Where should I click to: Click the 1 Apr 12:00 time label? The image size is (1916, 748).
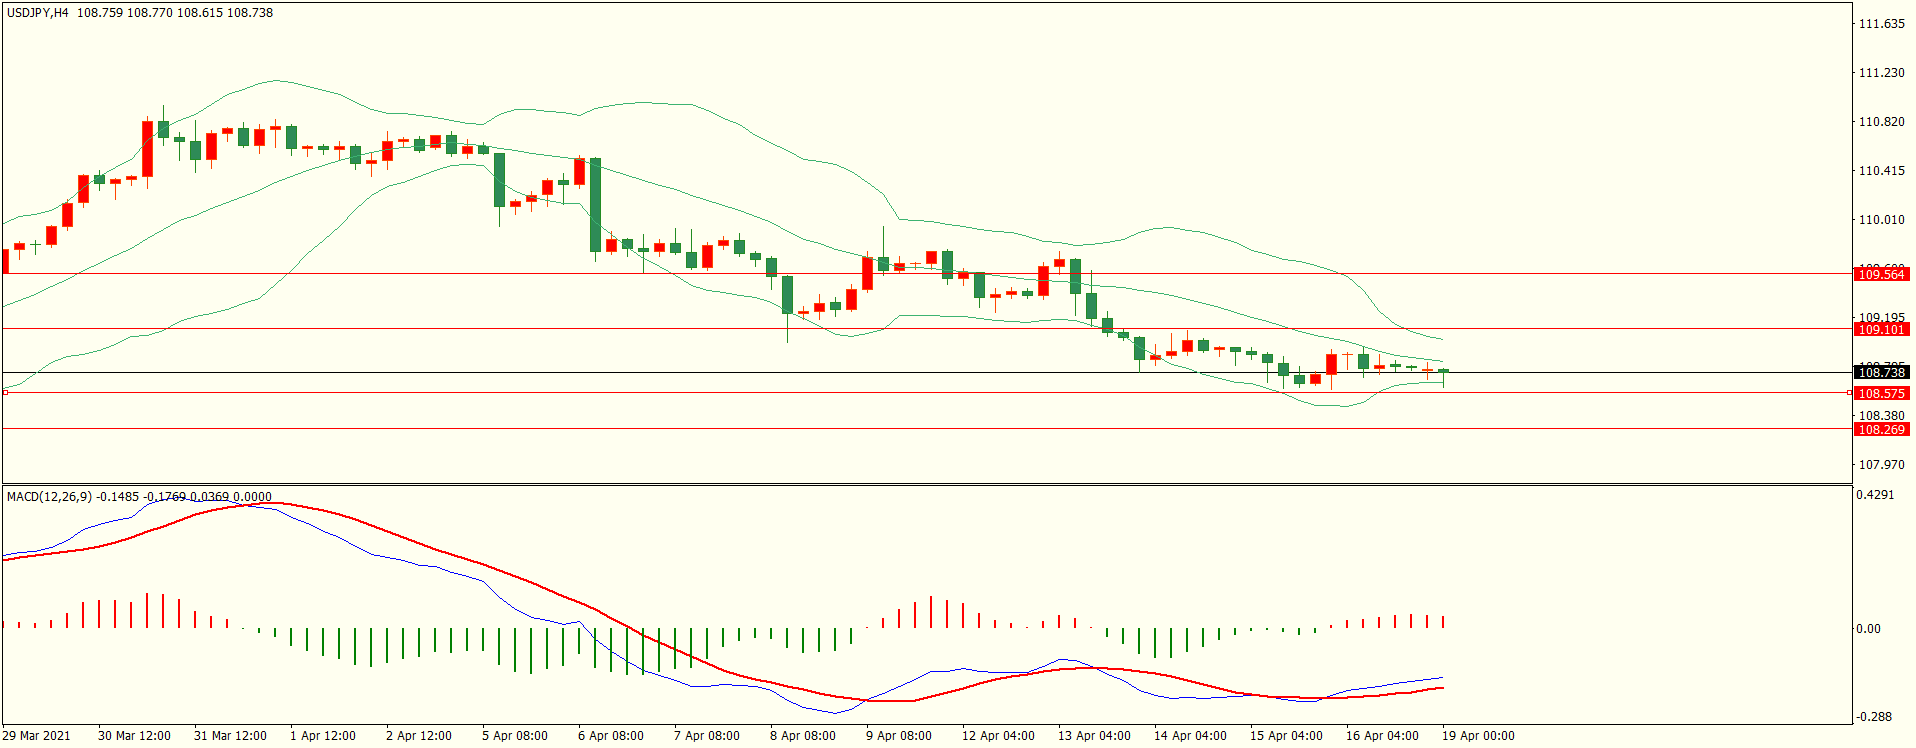[322, 736]
